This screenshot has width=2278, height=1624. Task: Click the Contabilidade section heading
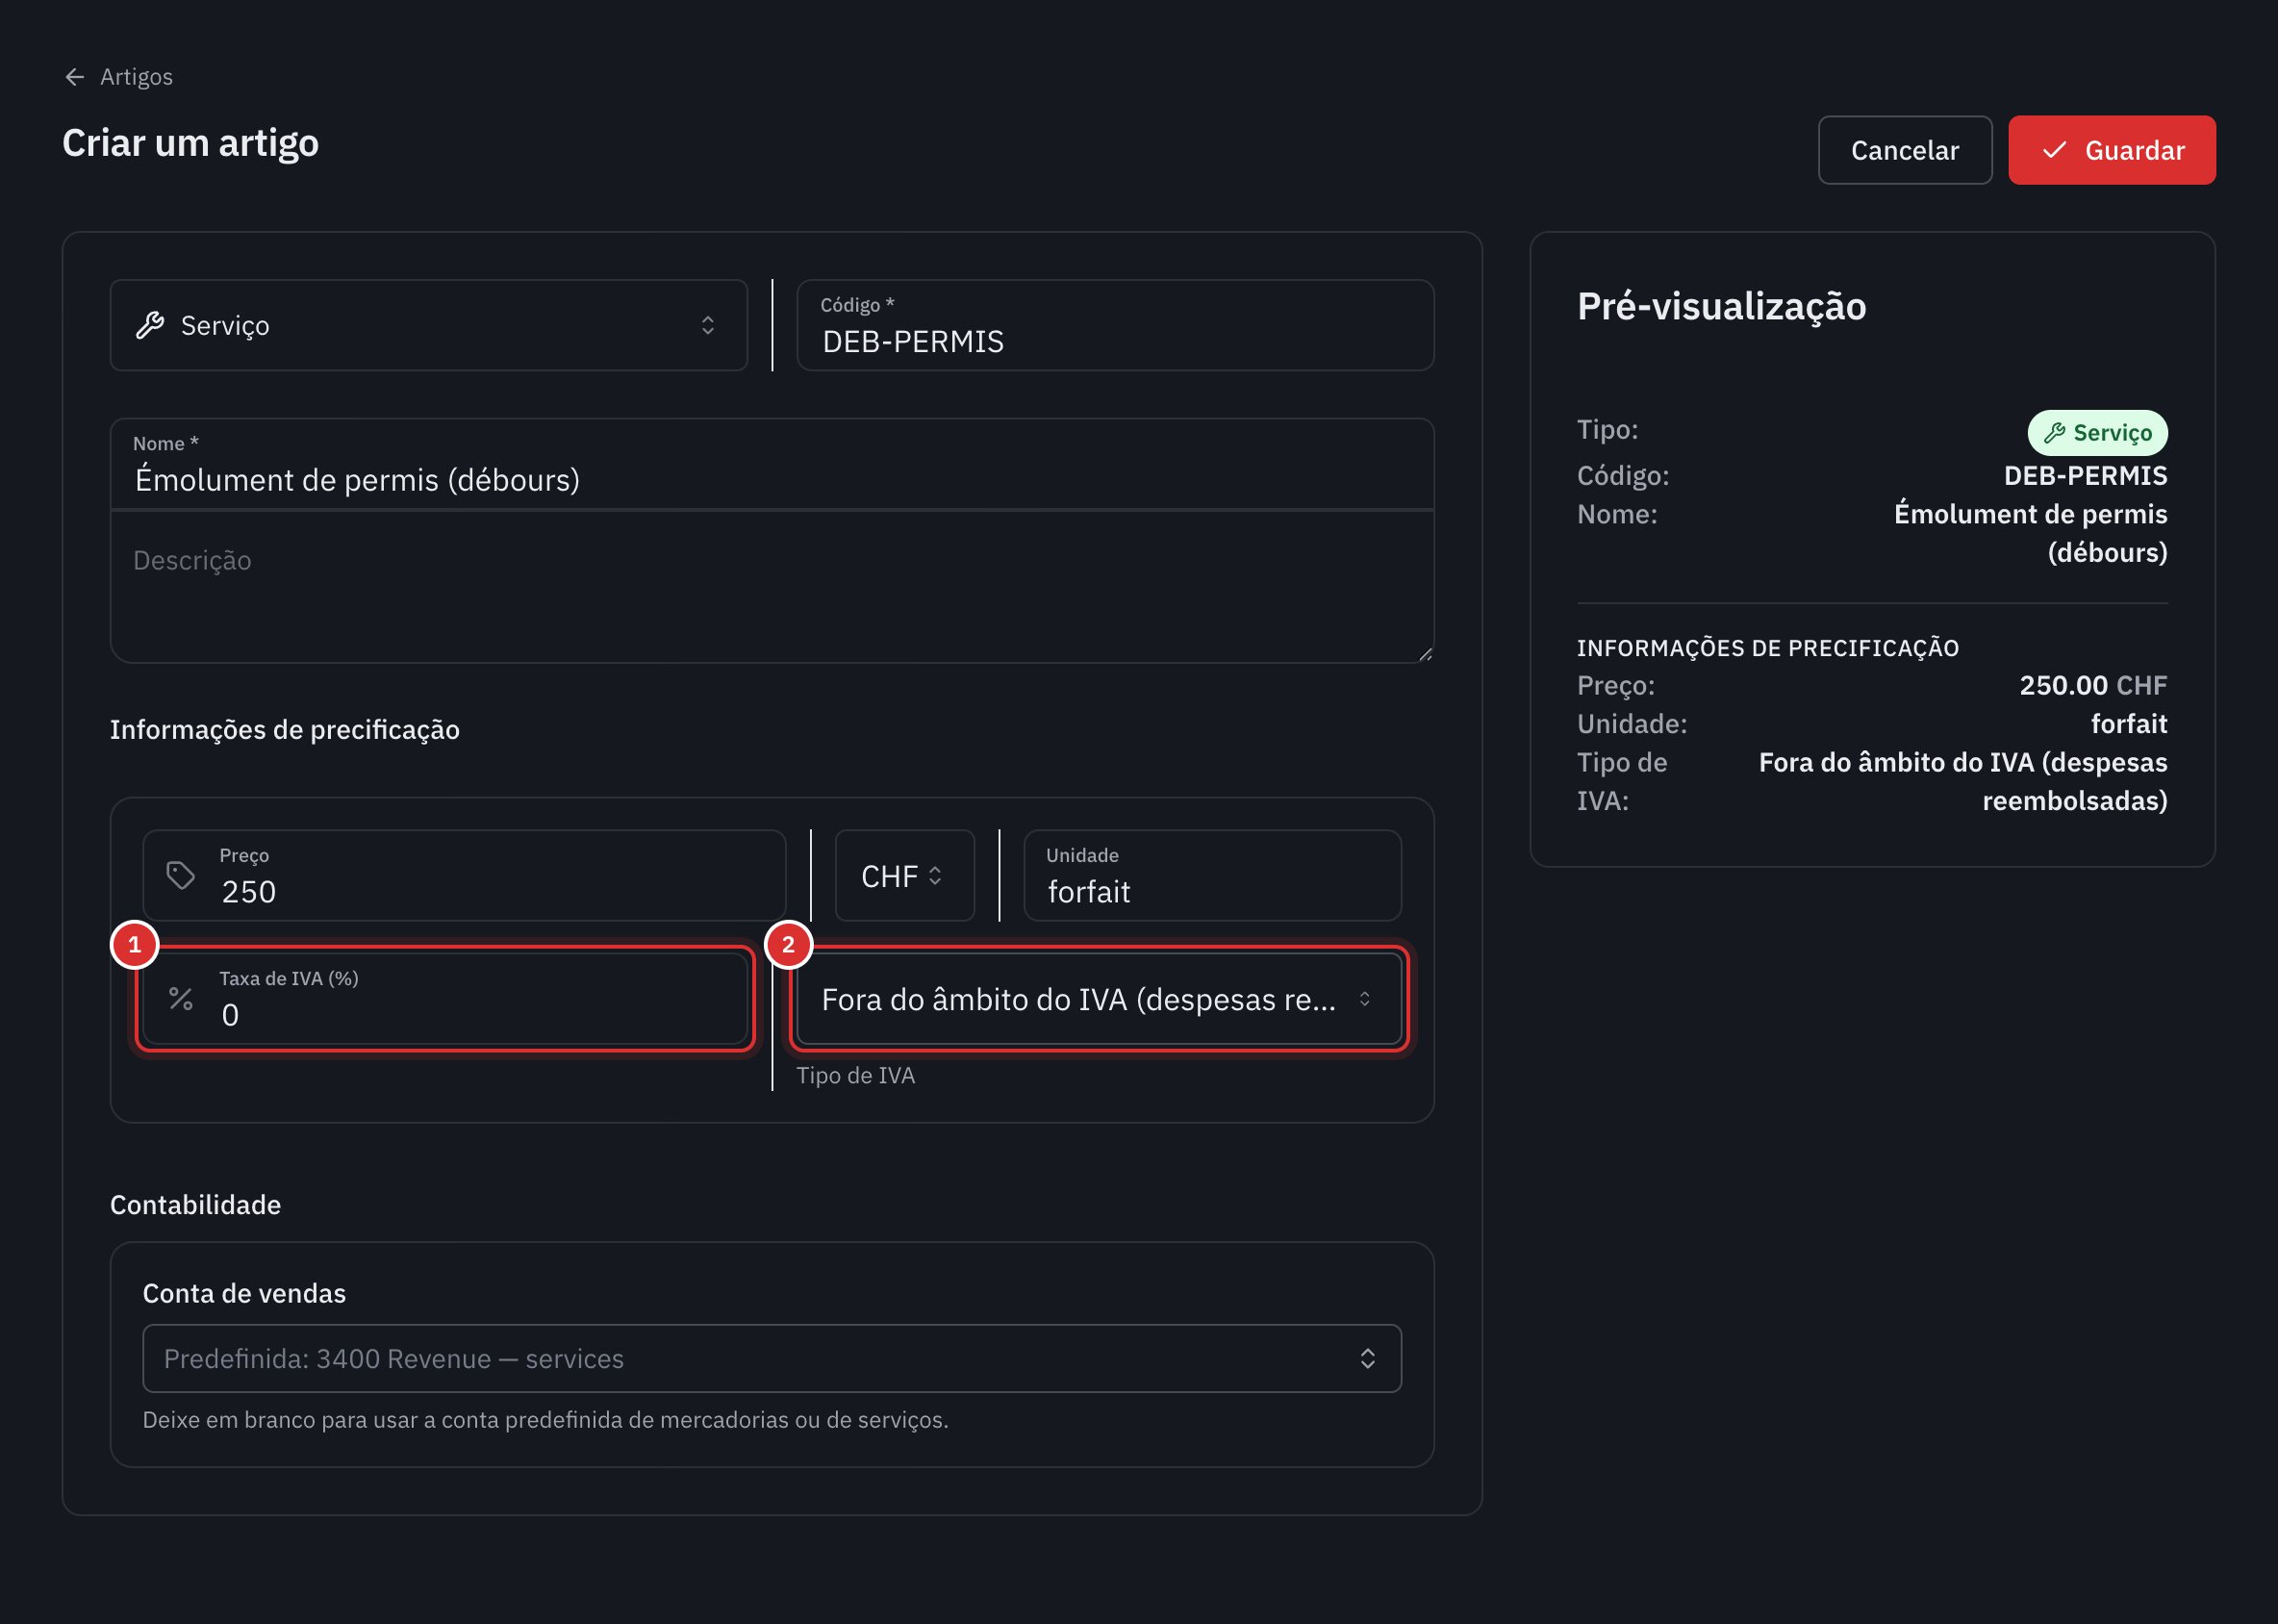[195, 1204]
